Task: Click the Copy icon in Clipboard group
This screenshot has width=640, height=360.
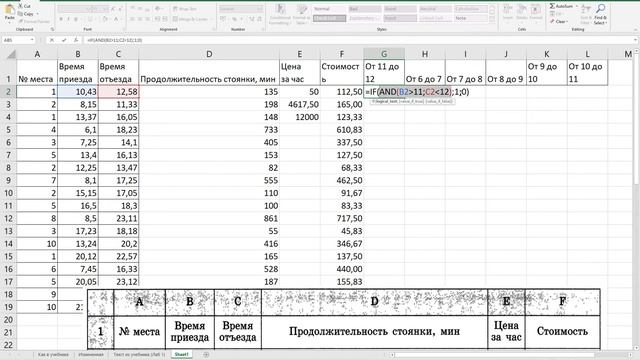Action: (20, 14)
